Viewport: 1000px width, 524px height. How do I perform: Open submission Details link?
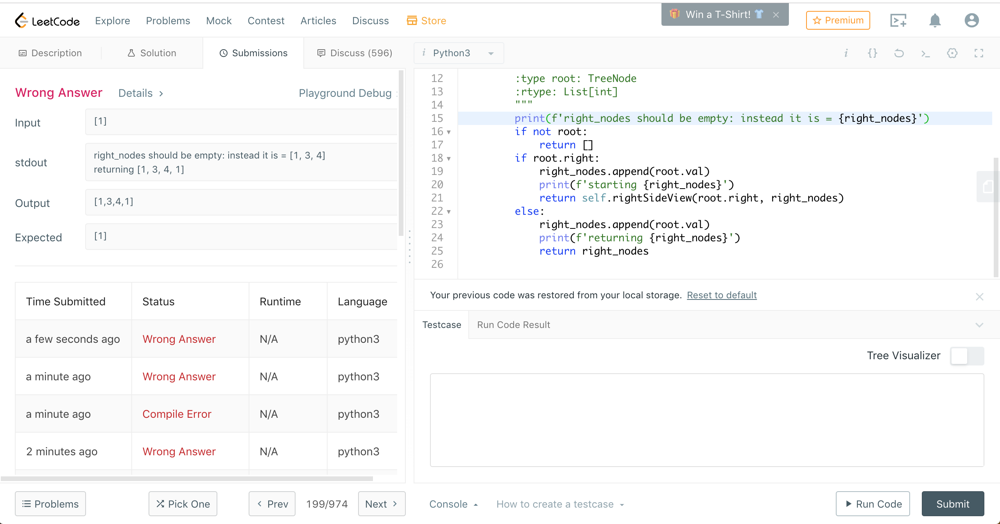[141, 93]
